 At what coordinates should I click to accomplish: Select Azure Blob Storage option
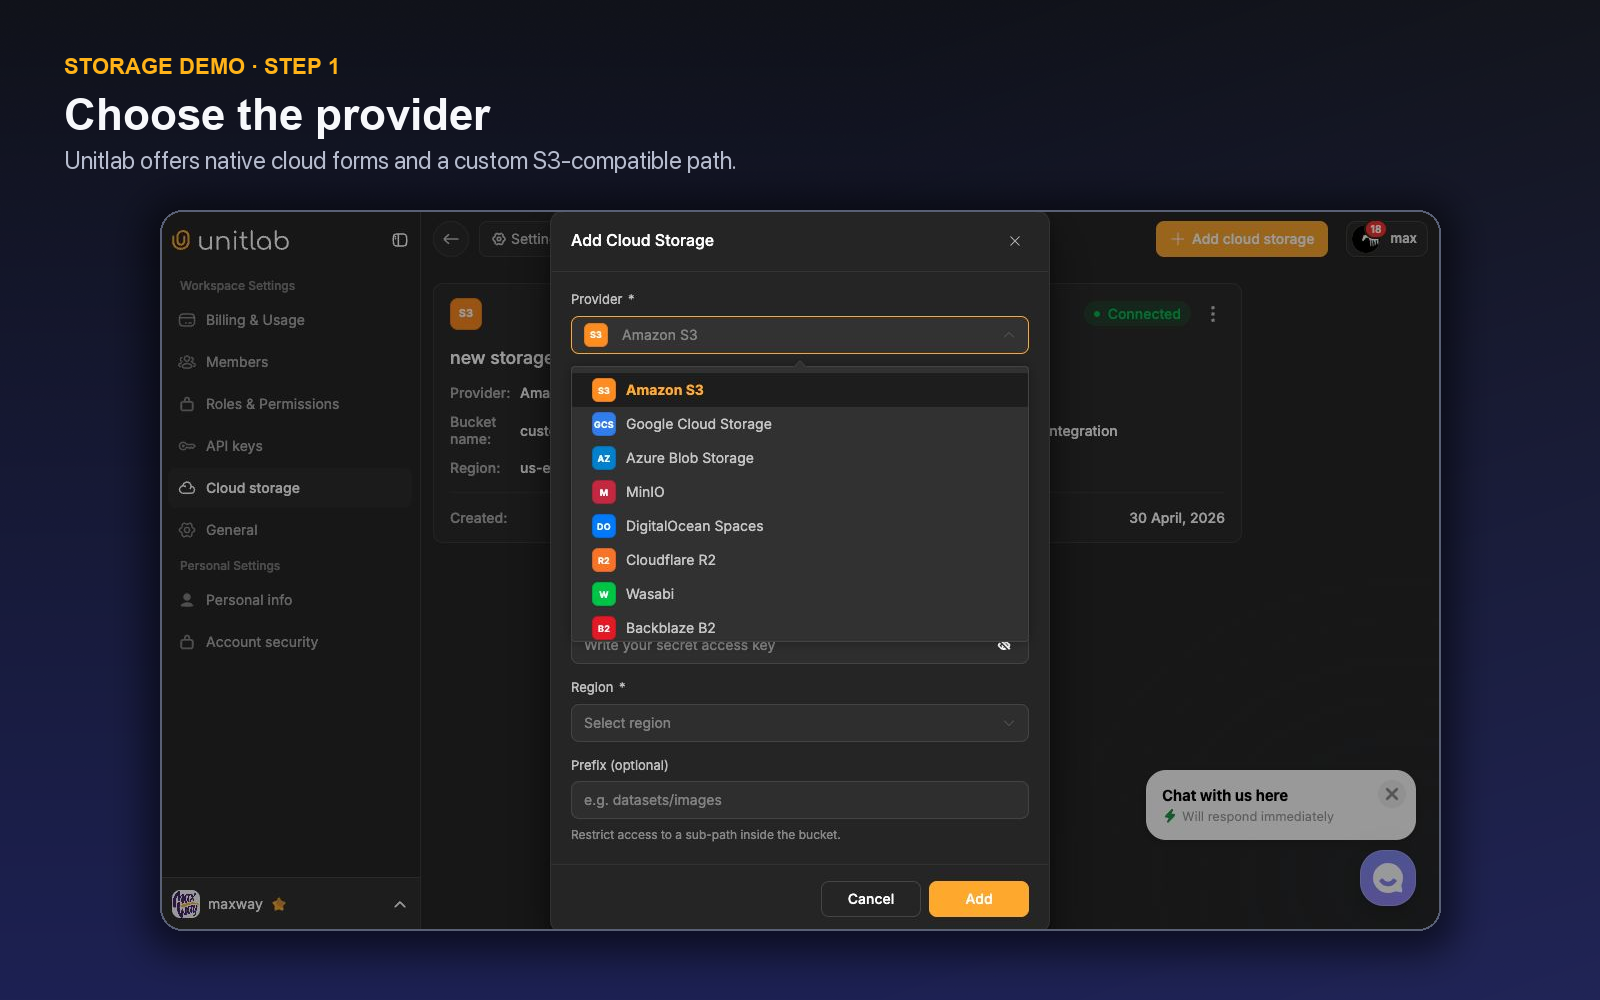point(800,458)
